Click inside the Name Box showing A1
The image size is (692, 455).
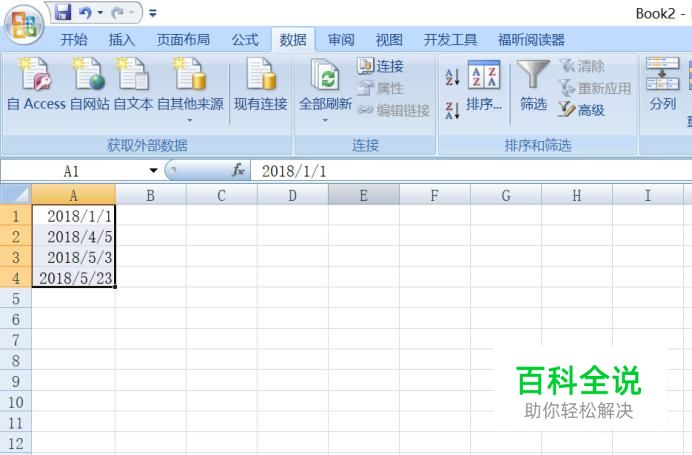(73, 171)
